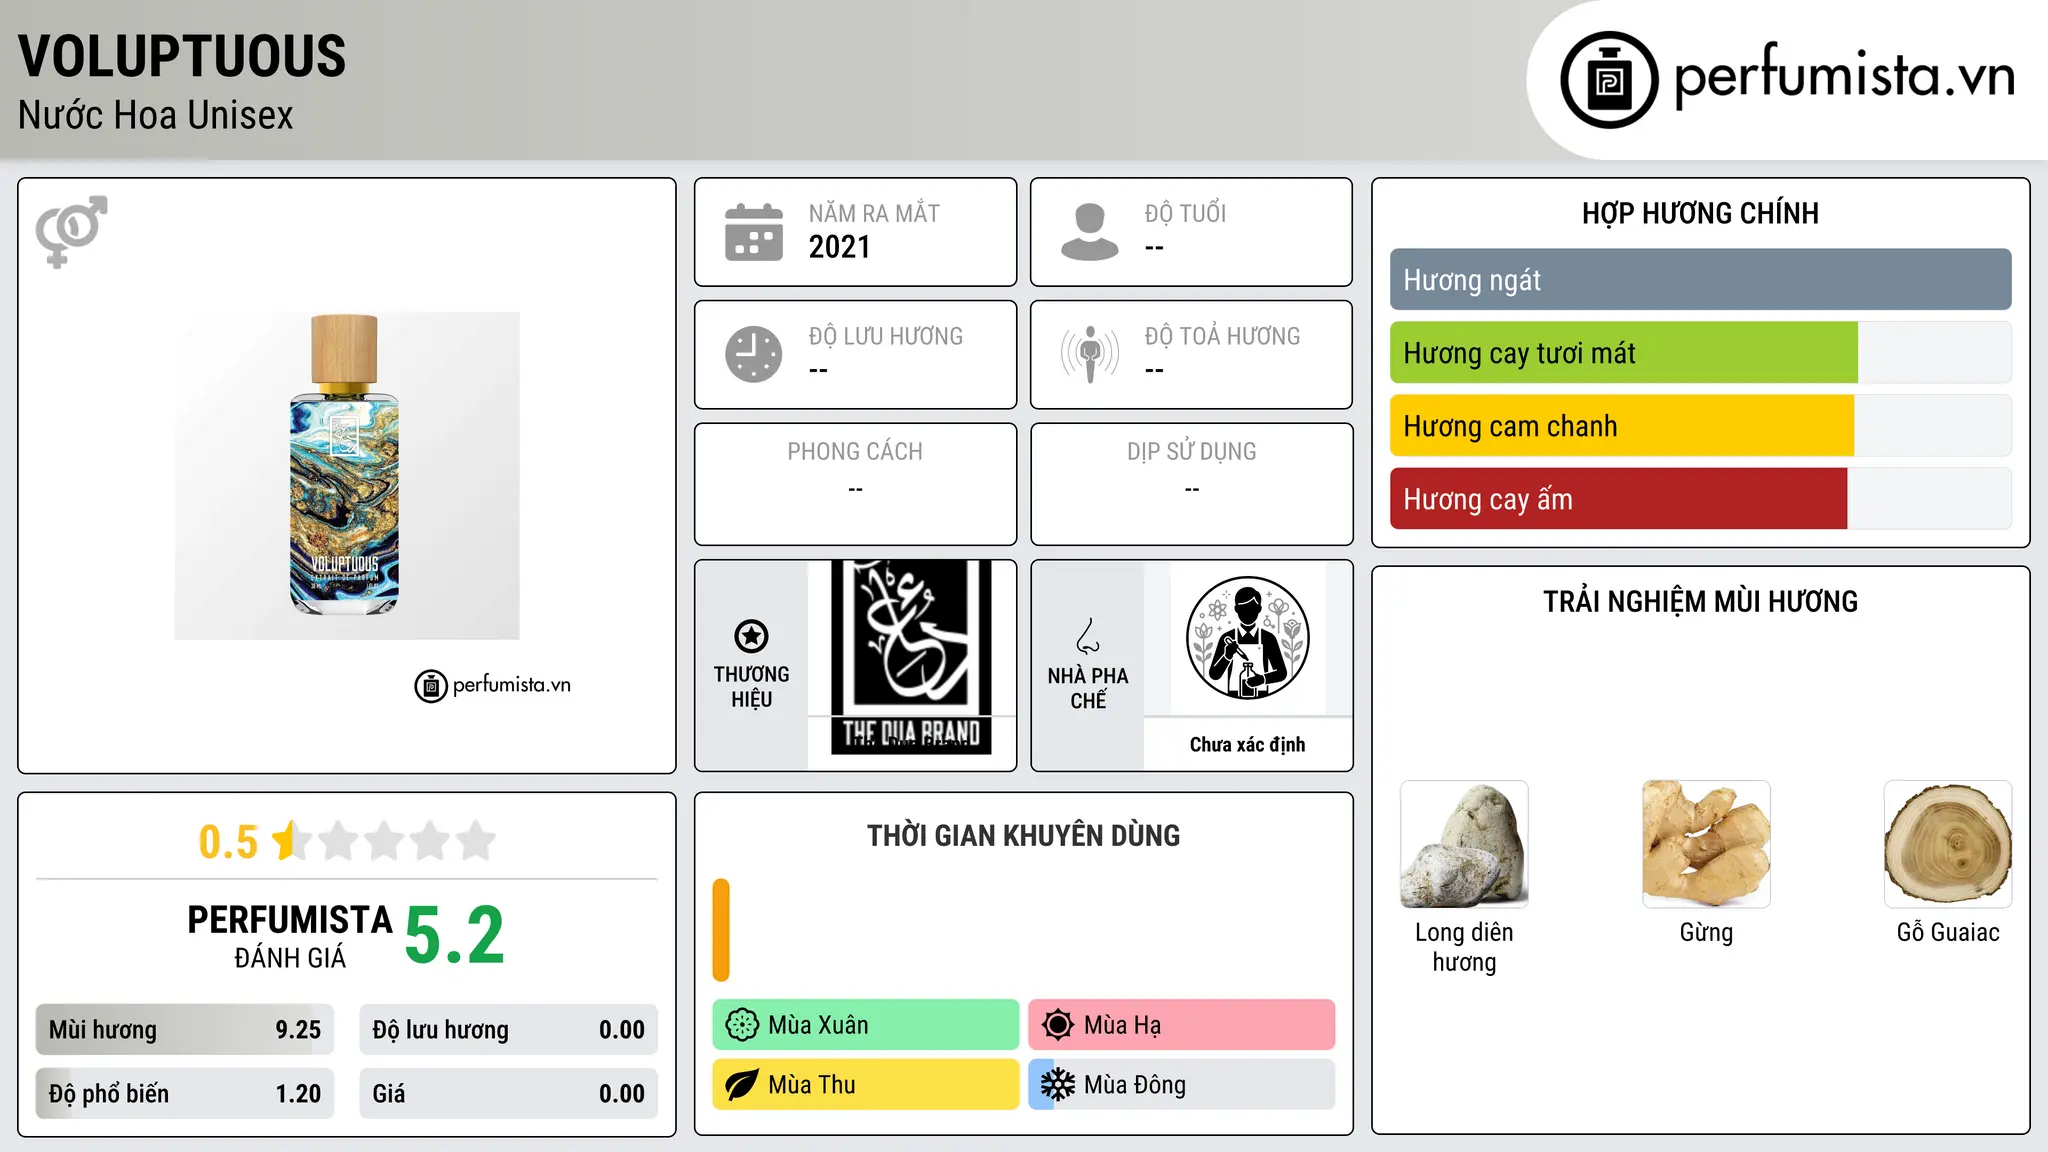Select the yellow Hương cam chanh bar
The width and height of the screenshot is (2048, 1152).
point(1621,426)
